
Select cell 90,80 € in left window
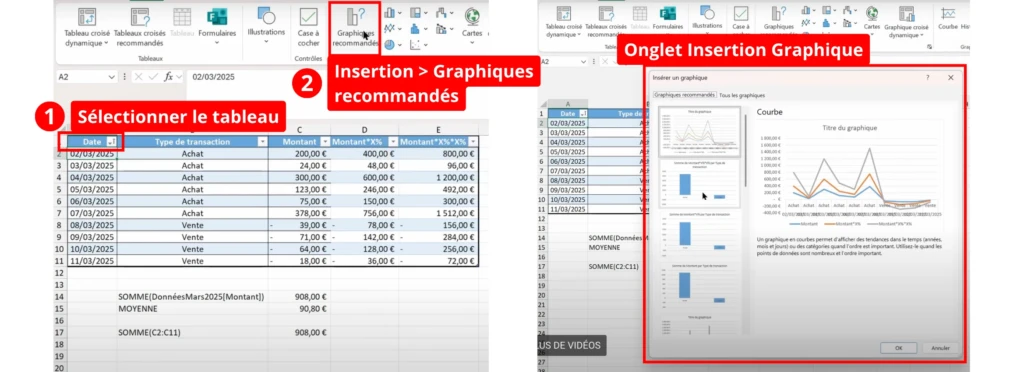click(x=299, y=308)
